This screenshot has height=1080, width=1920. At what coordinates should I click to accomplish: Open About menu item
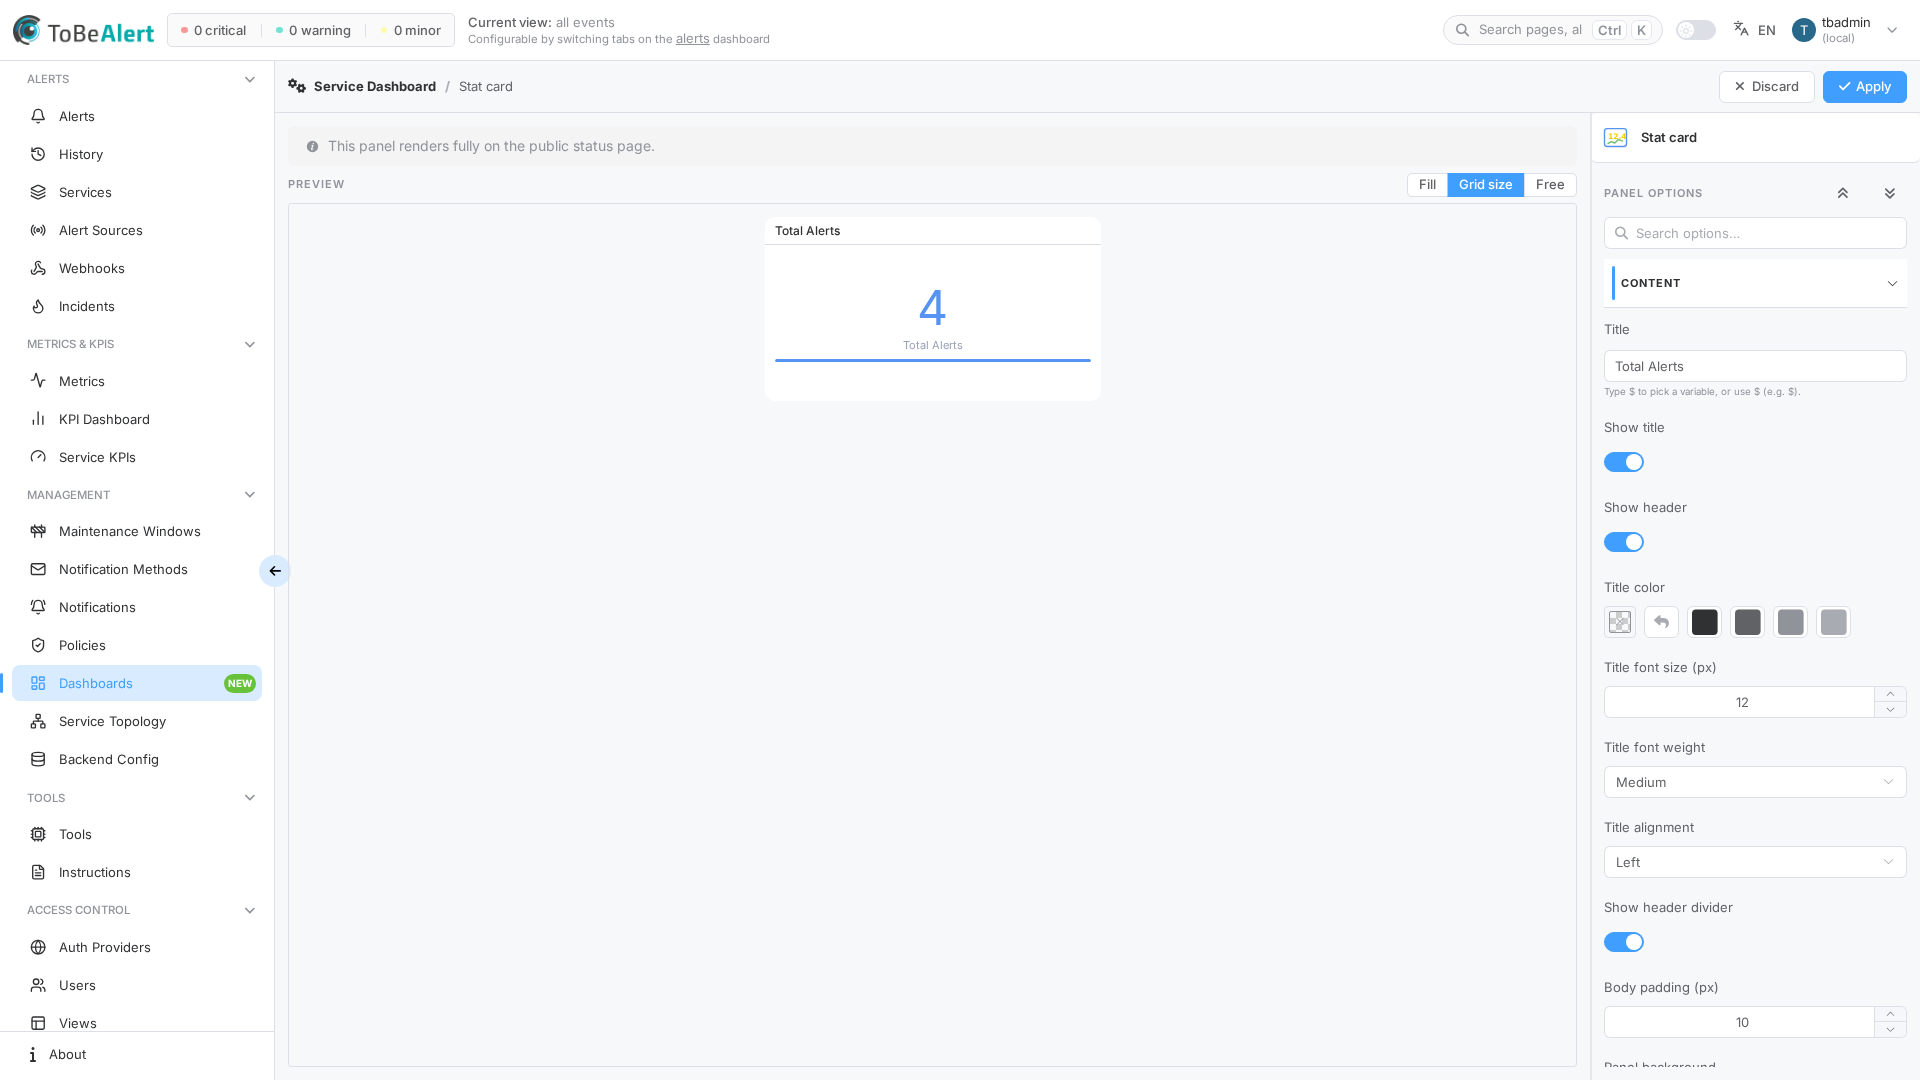coord(137,1054)
